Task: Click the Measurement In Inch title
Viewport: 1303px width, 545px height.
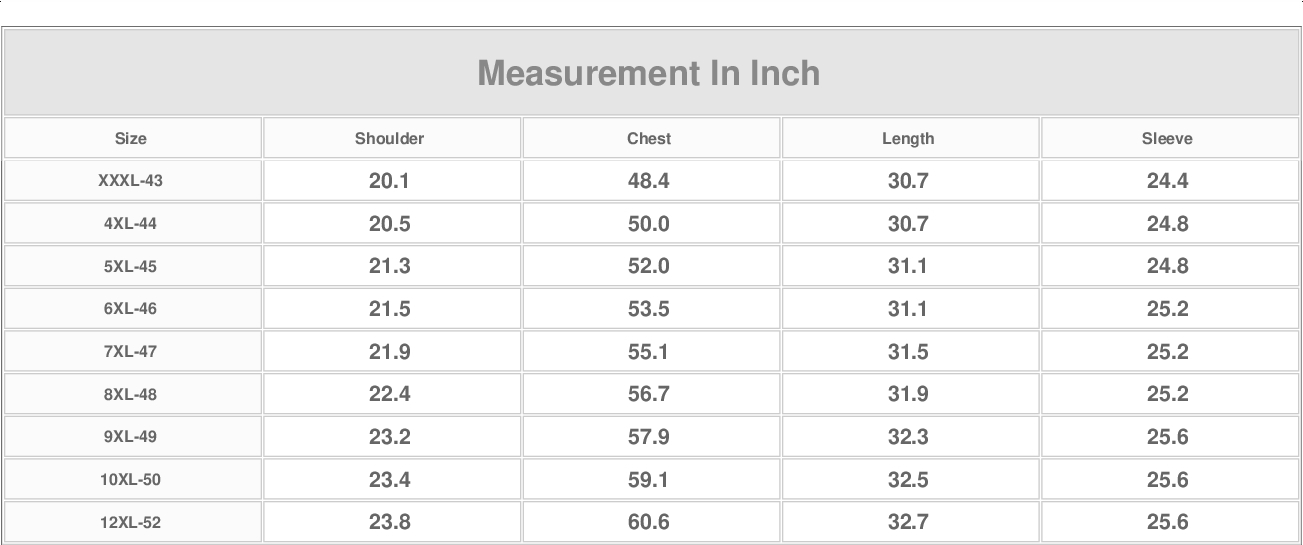Action: [x=649, y=73]
